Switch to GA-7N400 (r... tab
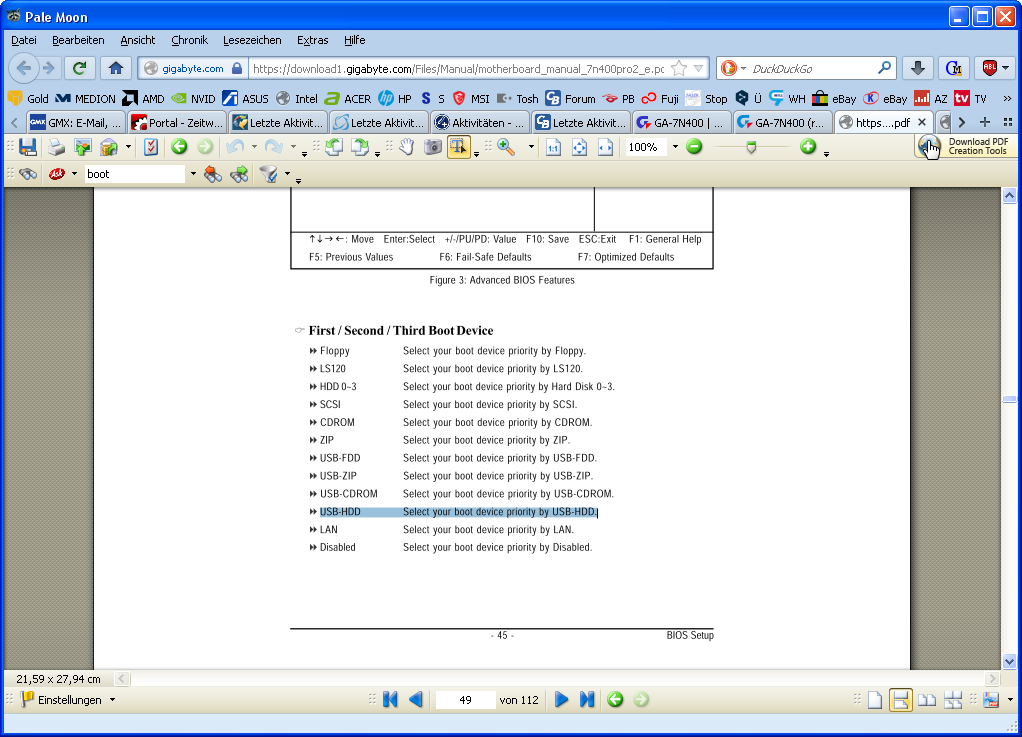 (x=783, y=123)
